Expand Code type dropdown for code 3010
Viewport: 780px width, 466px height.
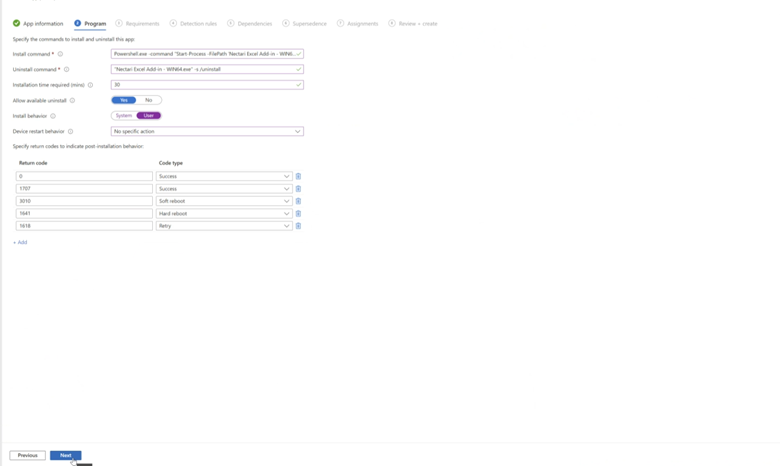click(224, 201)
